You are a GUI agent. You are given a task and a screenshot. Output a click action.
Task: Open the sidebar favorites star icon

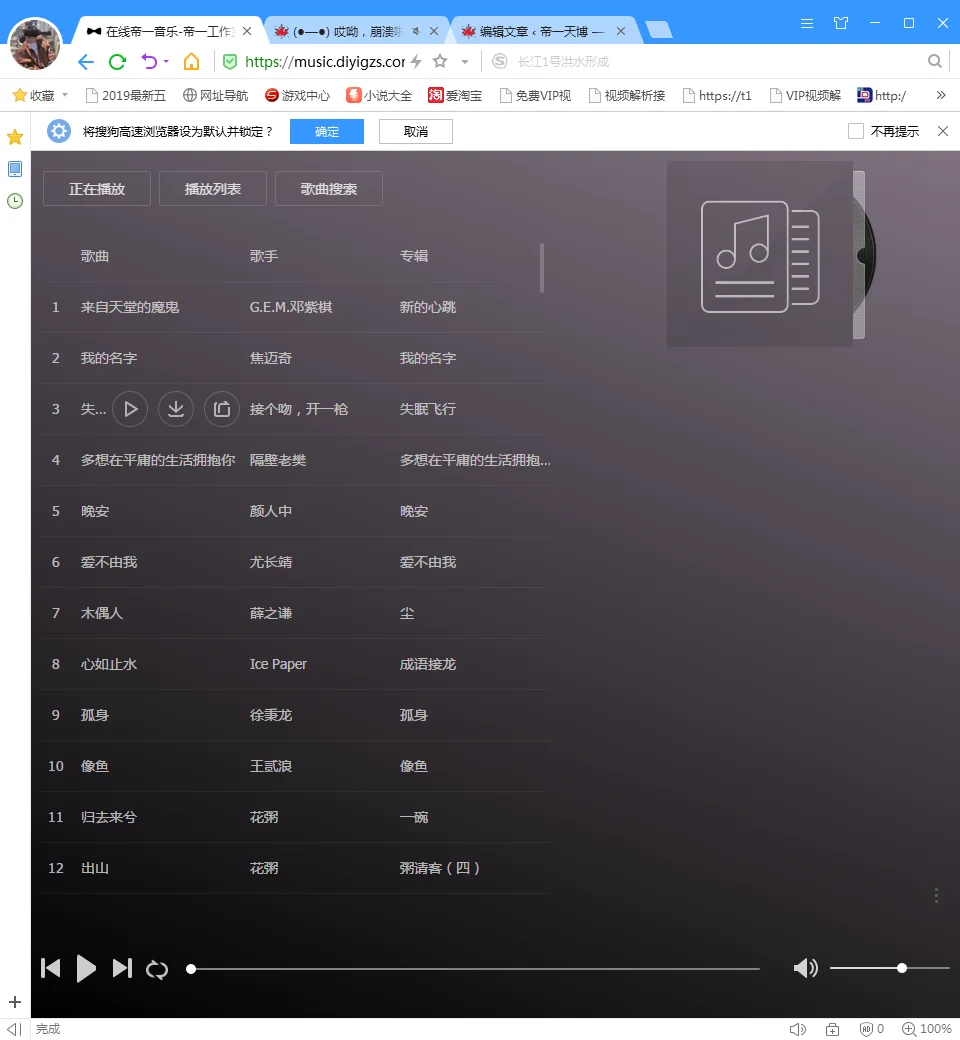coord(15,137)
